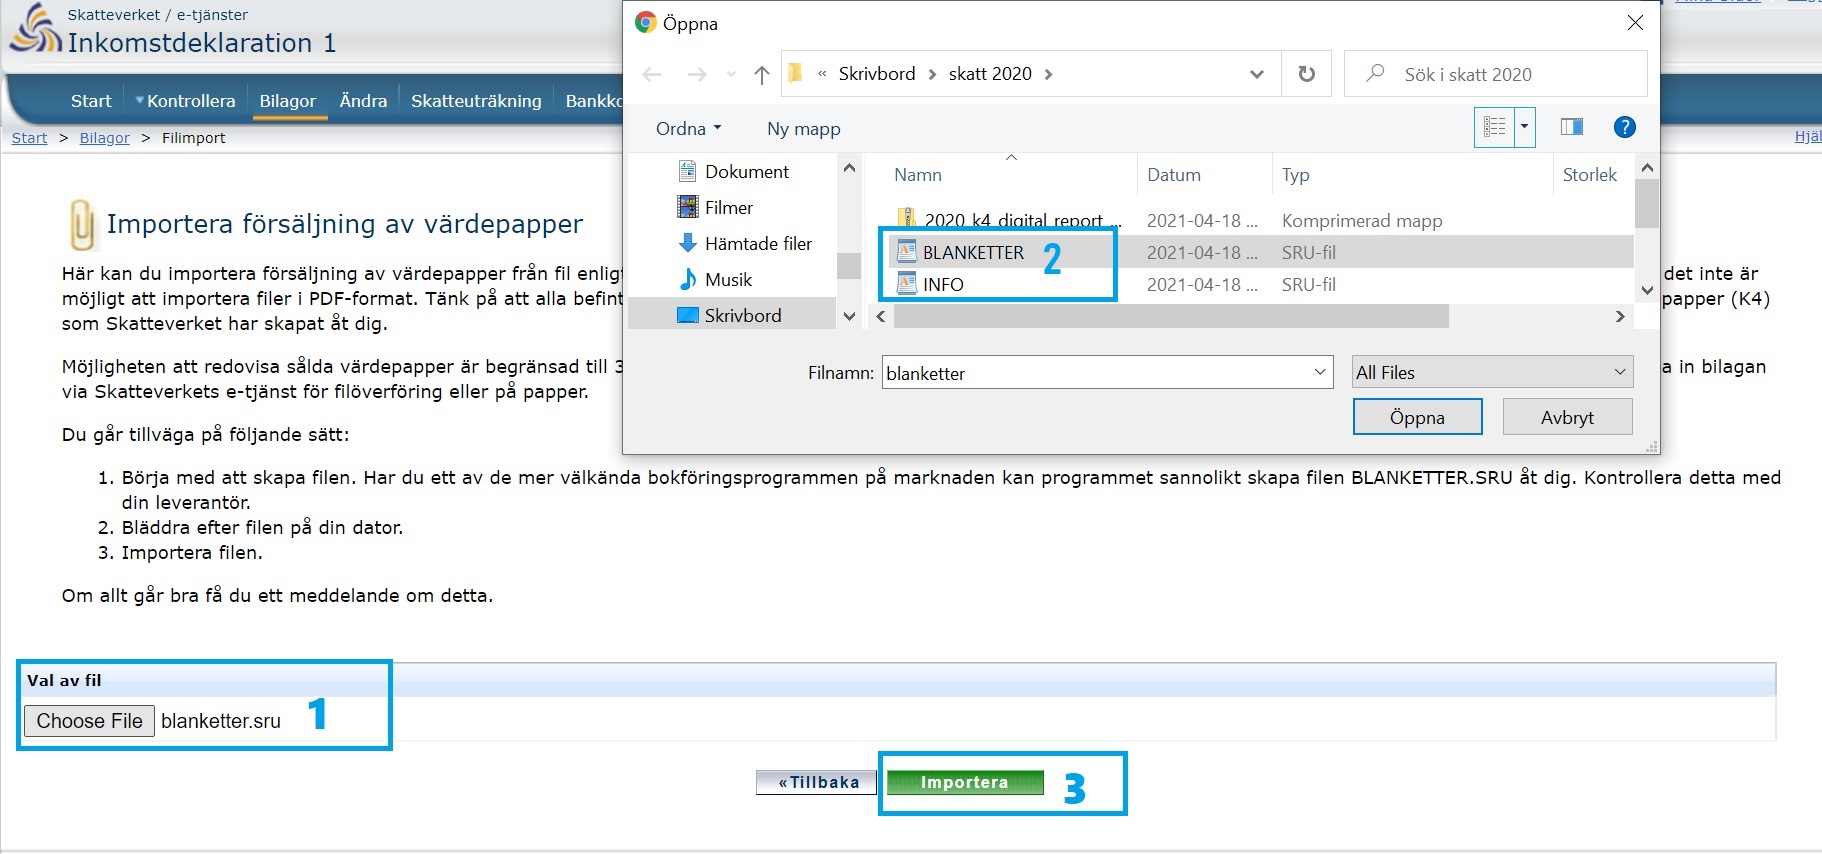The width and height of the screenshot is (1822, 854).
Task: Click the Skrivbord desktop icon
Action: pyautogui.click(x=687, y=315)
